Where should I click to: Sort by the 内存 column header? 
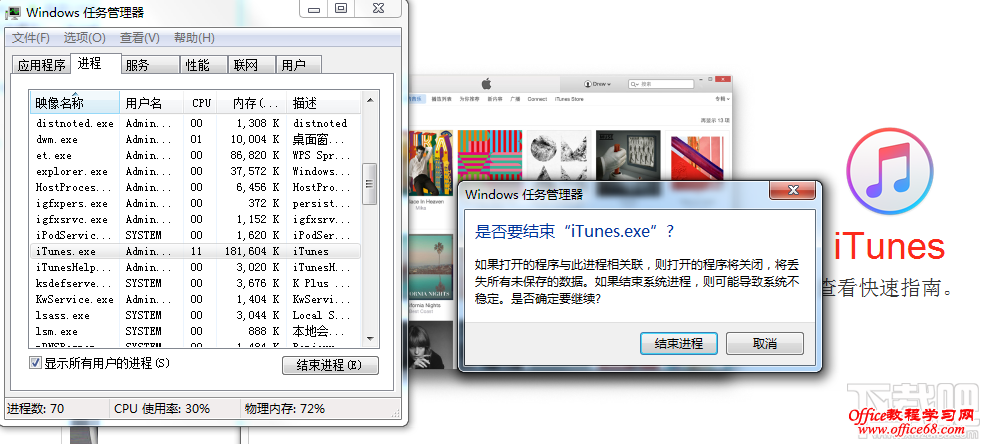(252, 103)
